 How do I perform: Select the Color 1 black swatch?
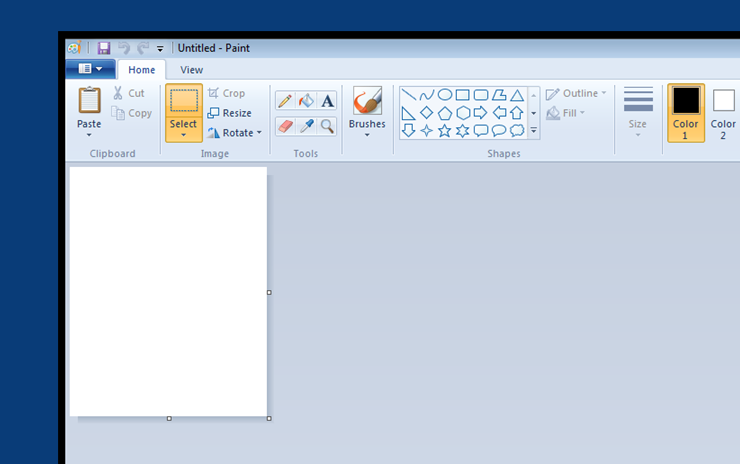point(686,100)
